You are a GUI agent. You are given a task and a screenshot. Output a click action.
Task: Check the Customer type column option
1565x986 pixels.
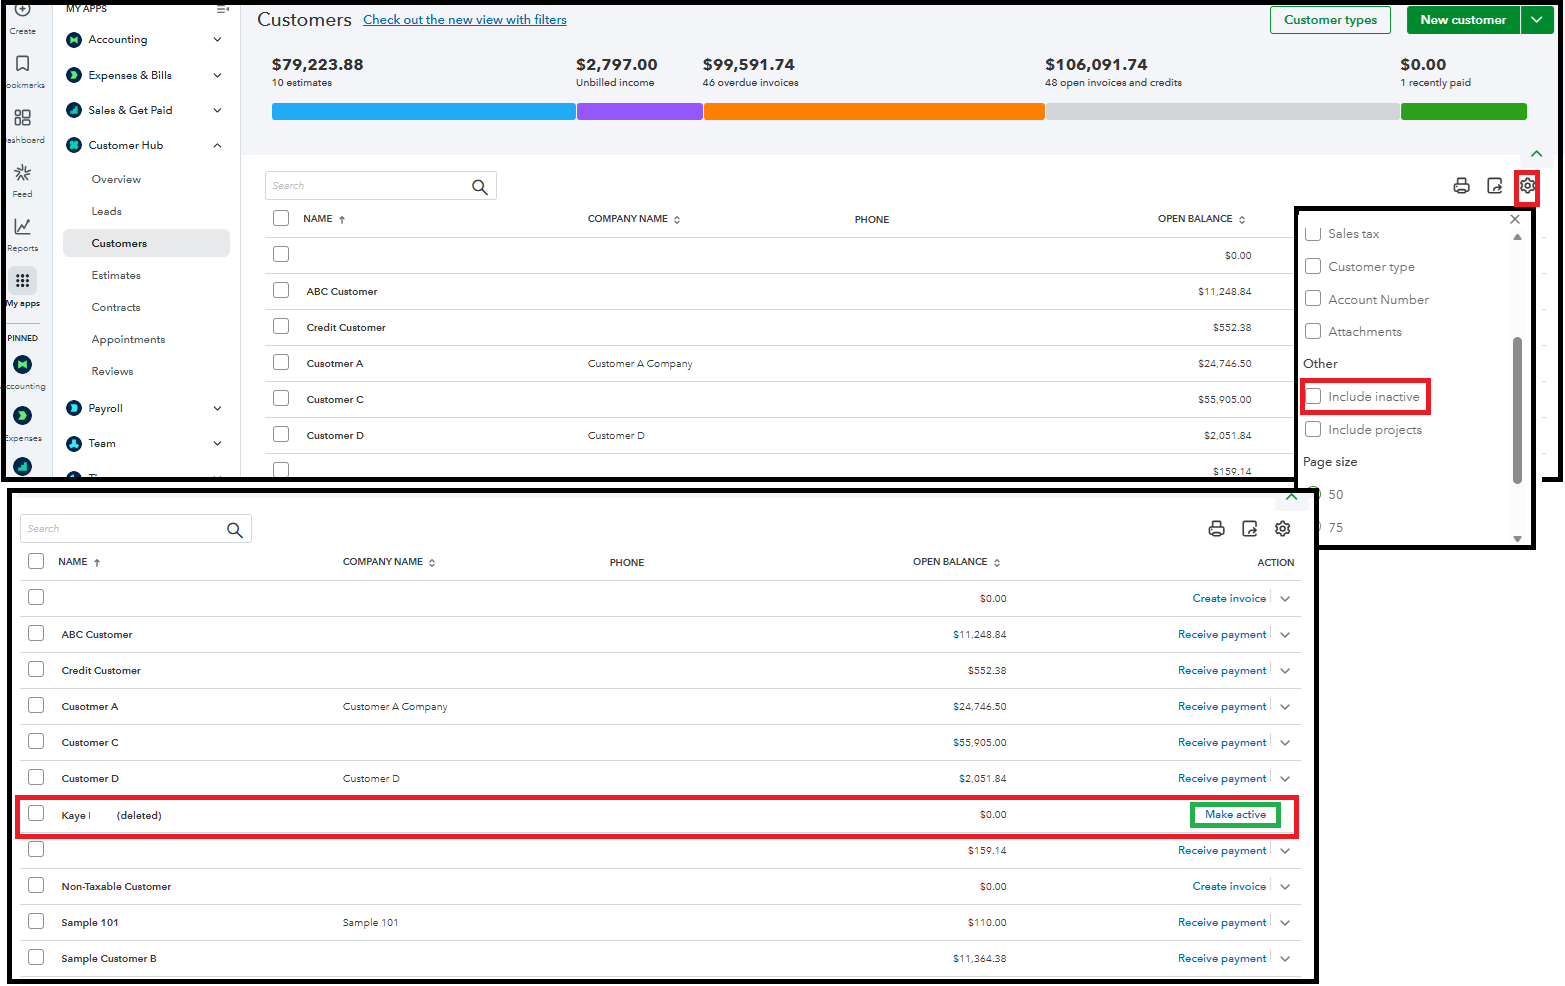[x=1313, y=267]
